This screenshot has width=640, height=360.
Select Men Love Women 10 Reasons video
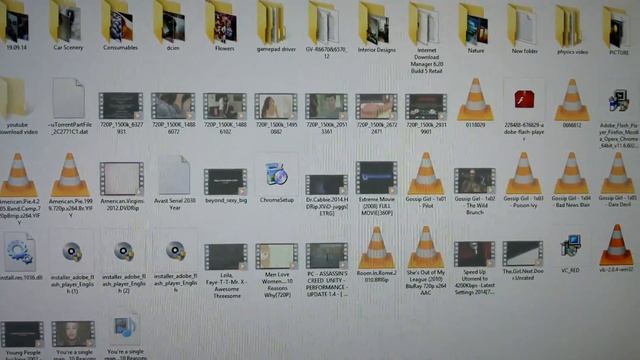click(x=276, y=256)
